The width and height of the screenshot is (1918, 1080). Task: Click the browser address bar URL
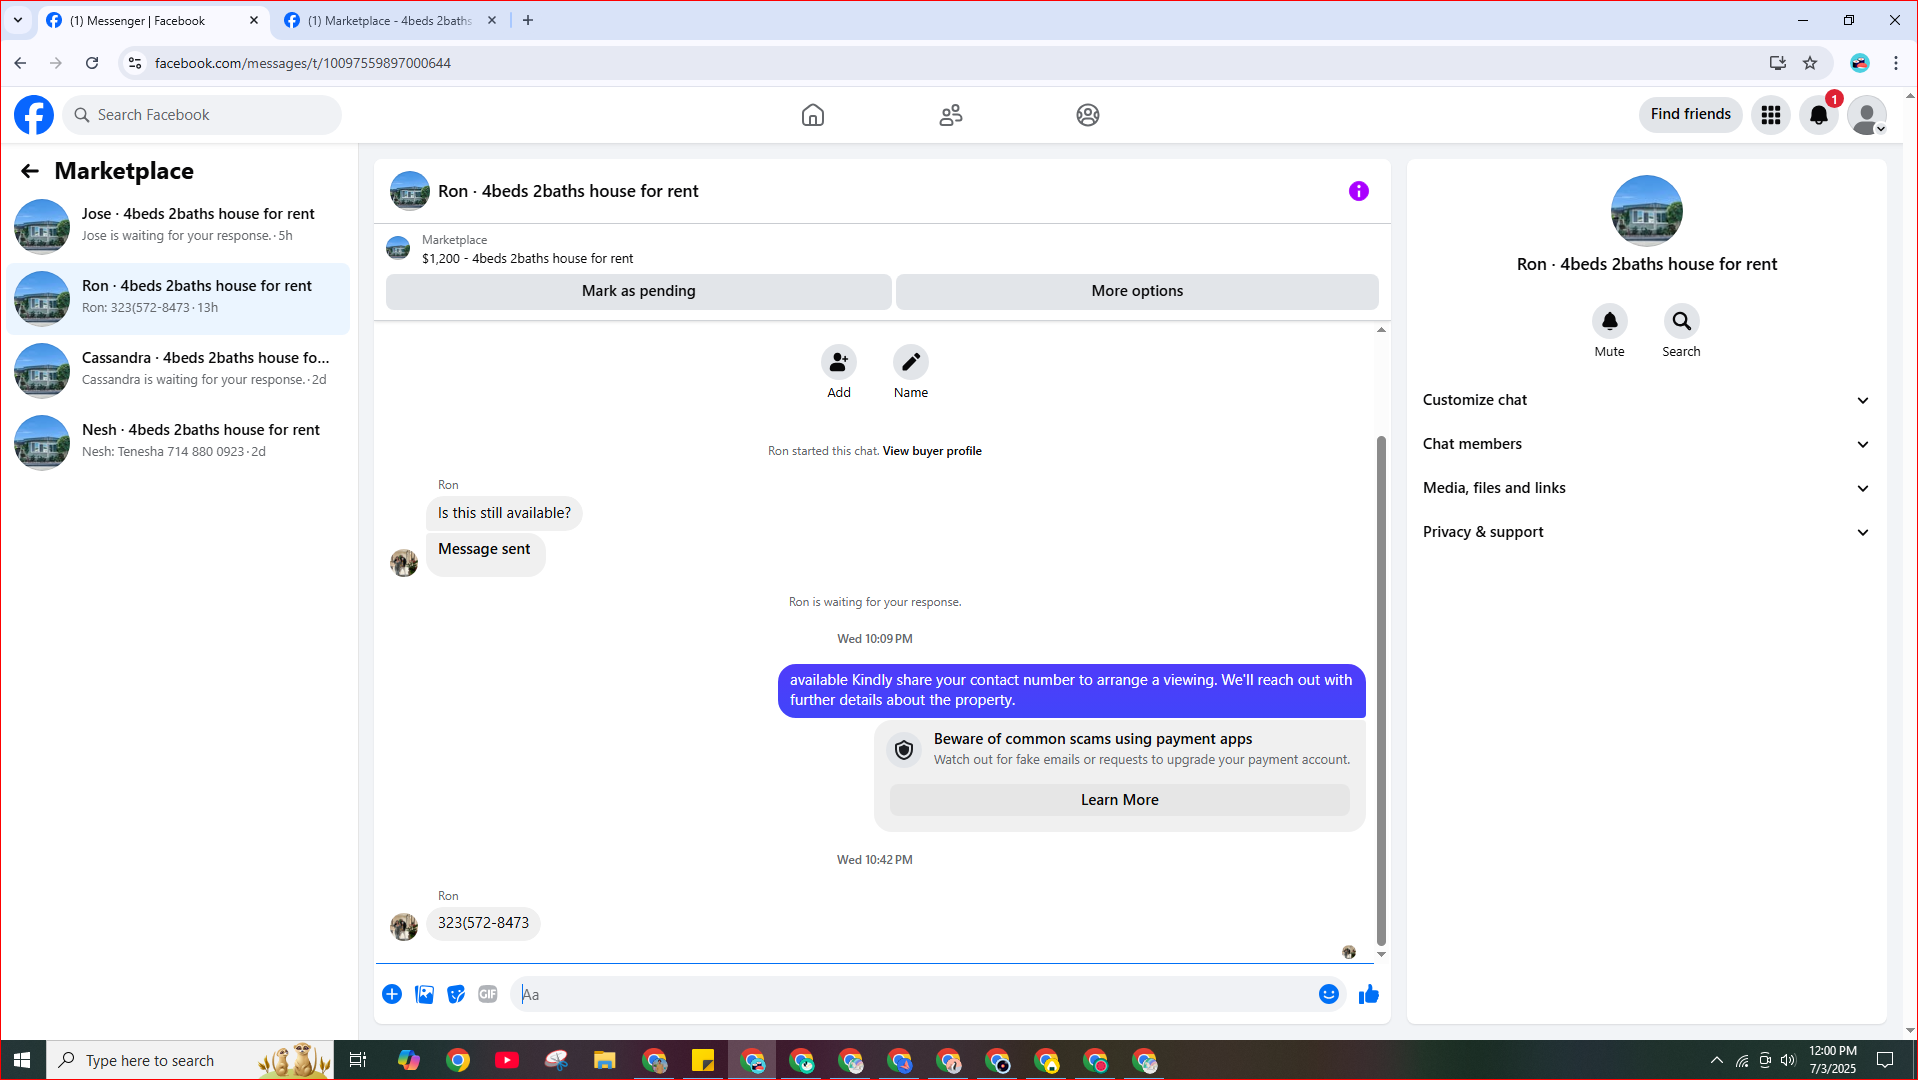(x=302, y=63)
